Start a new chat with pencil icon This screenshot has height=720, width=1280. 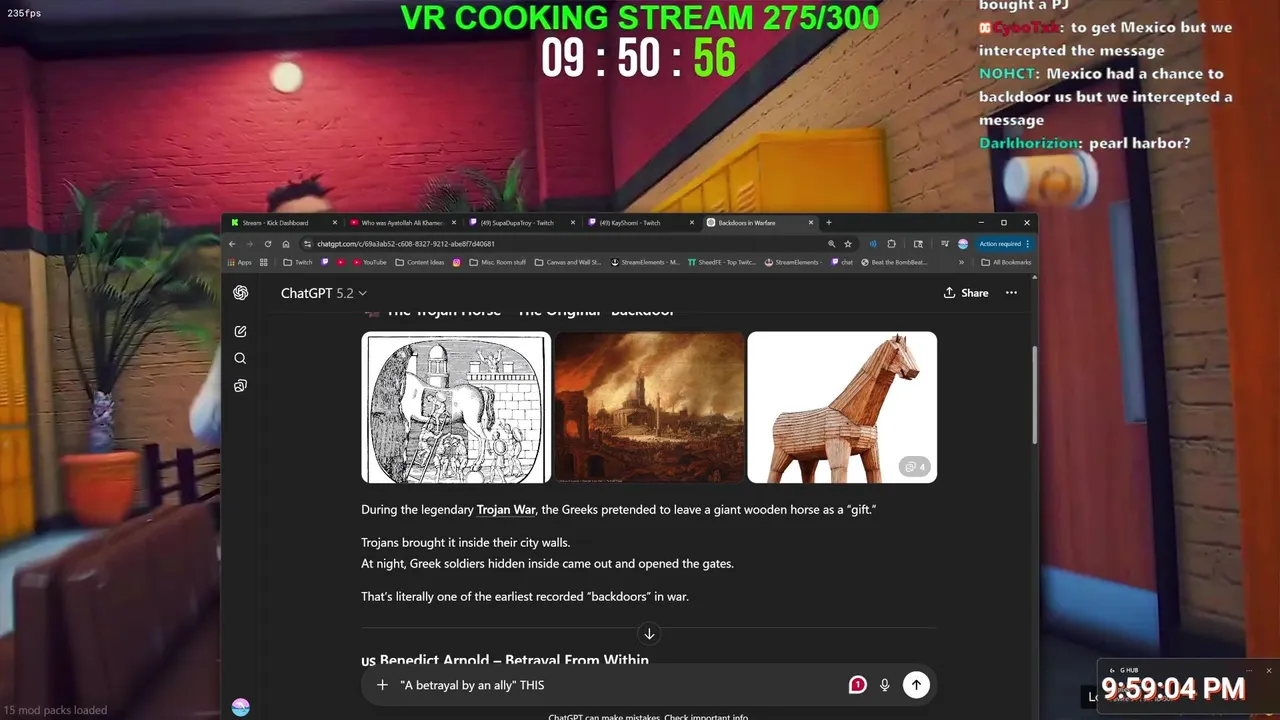click(x=240, y=331)
